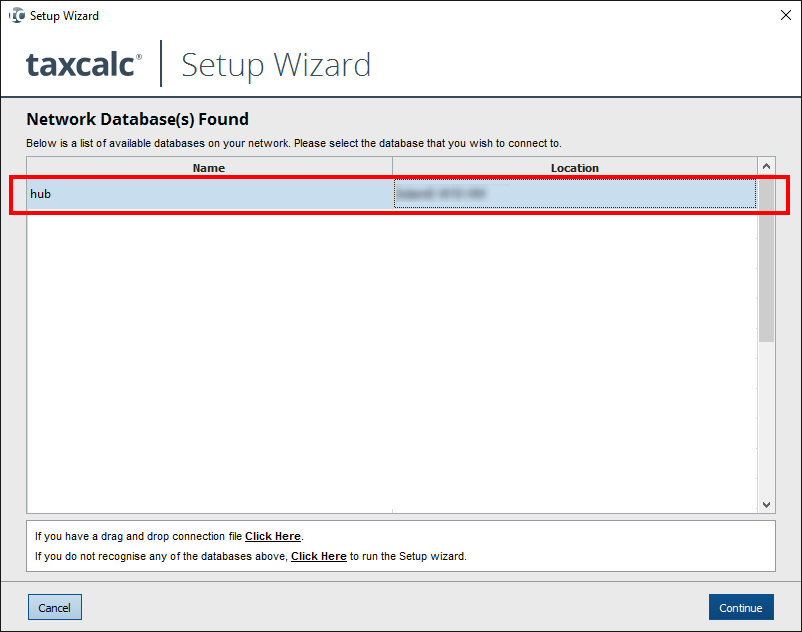This screenshot has height=632, width=802.
Task: Click the scrollbar track below the thumb
Action: [767, 420]
